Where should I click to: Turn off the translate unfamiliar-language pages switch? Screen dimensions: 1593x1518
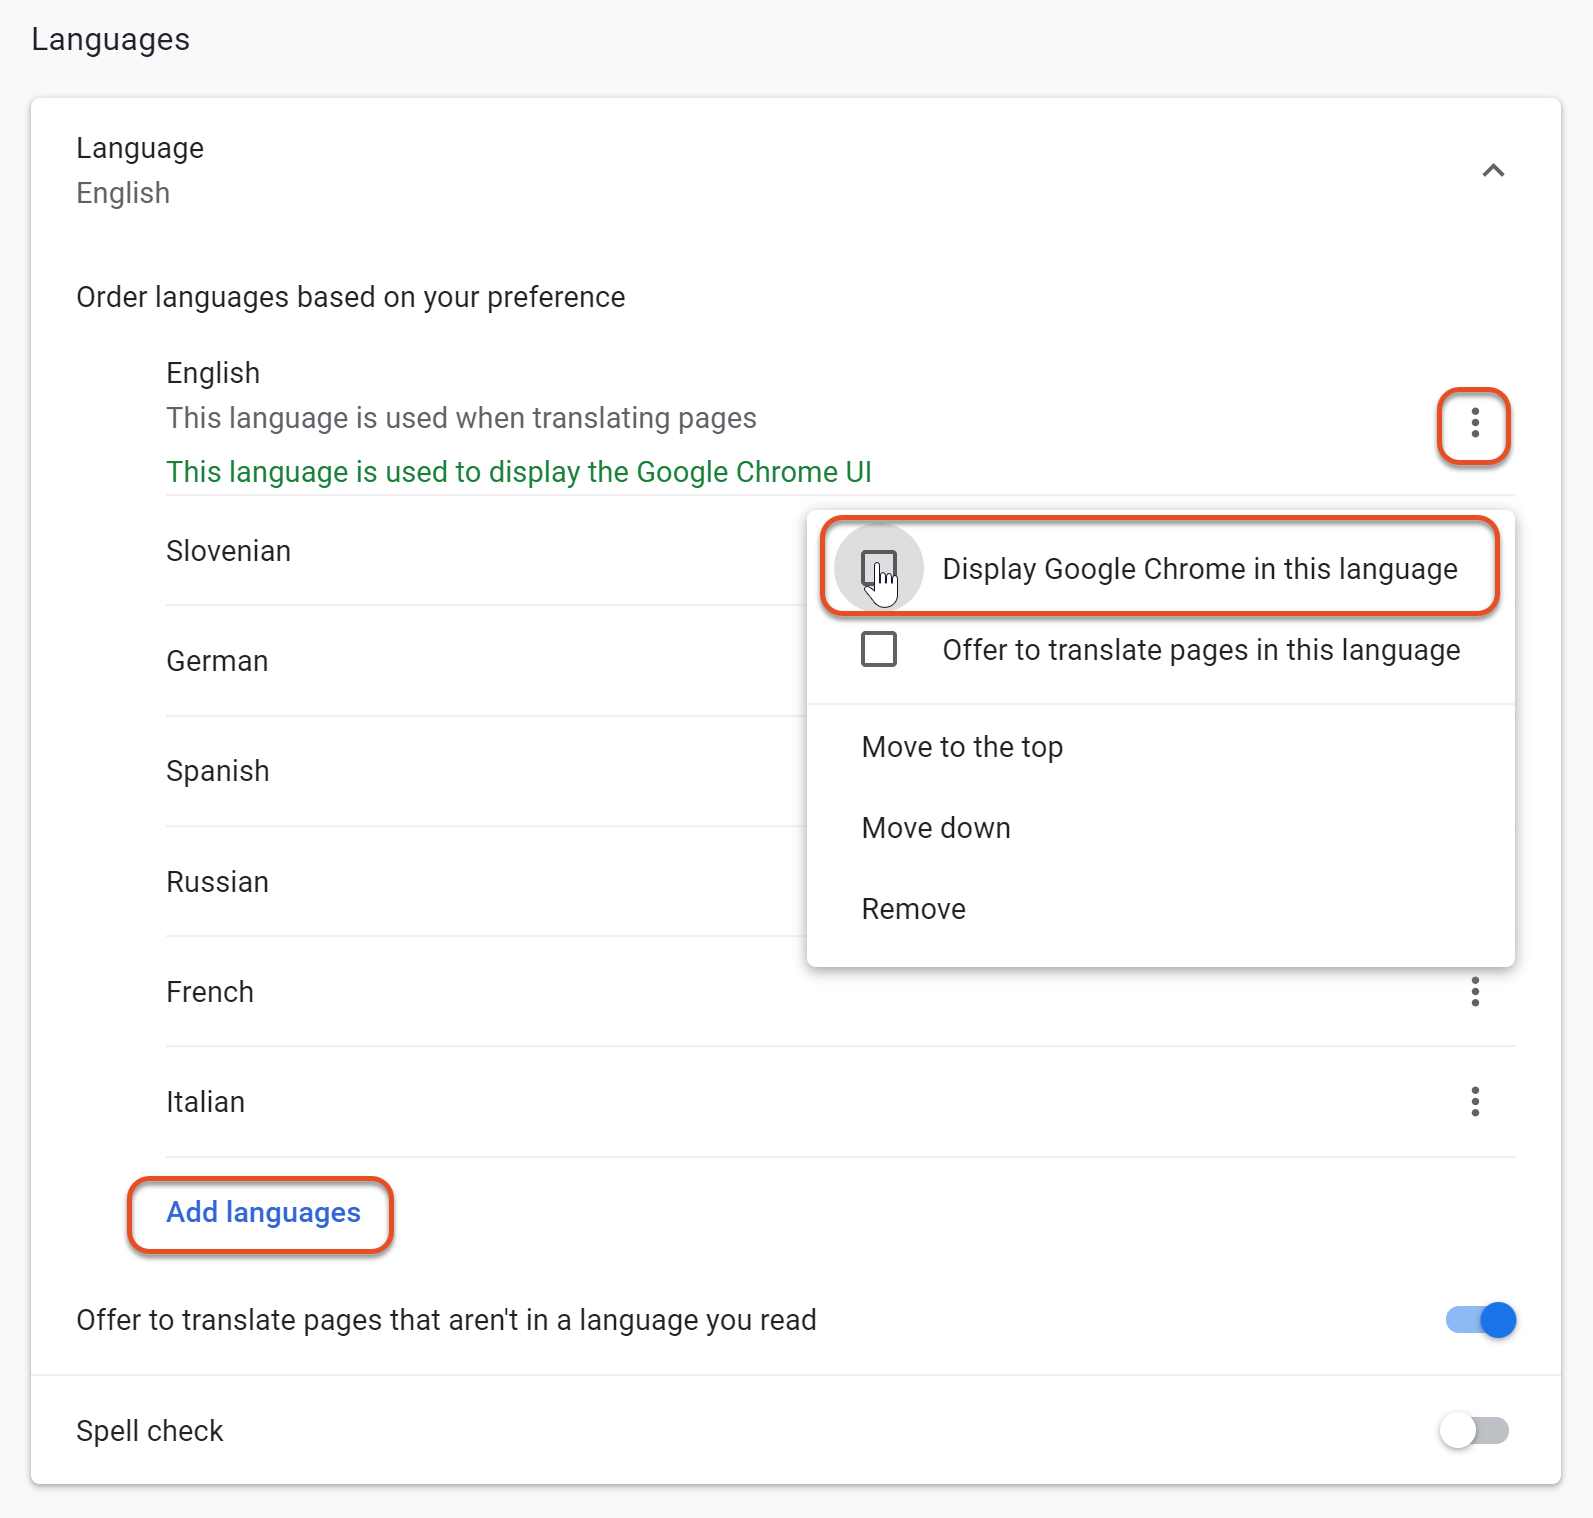tap(1480, 1320)
